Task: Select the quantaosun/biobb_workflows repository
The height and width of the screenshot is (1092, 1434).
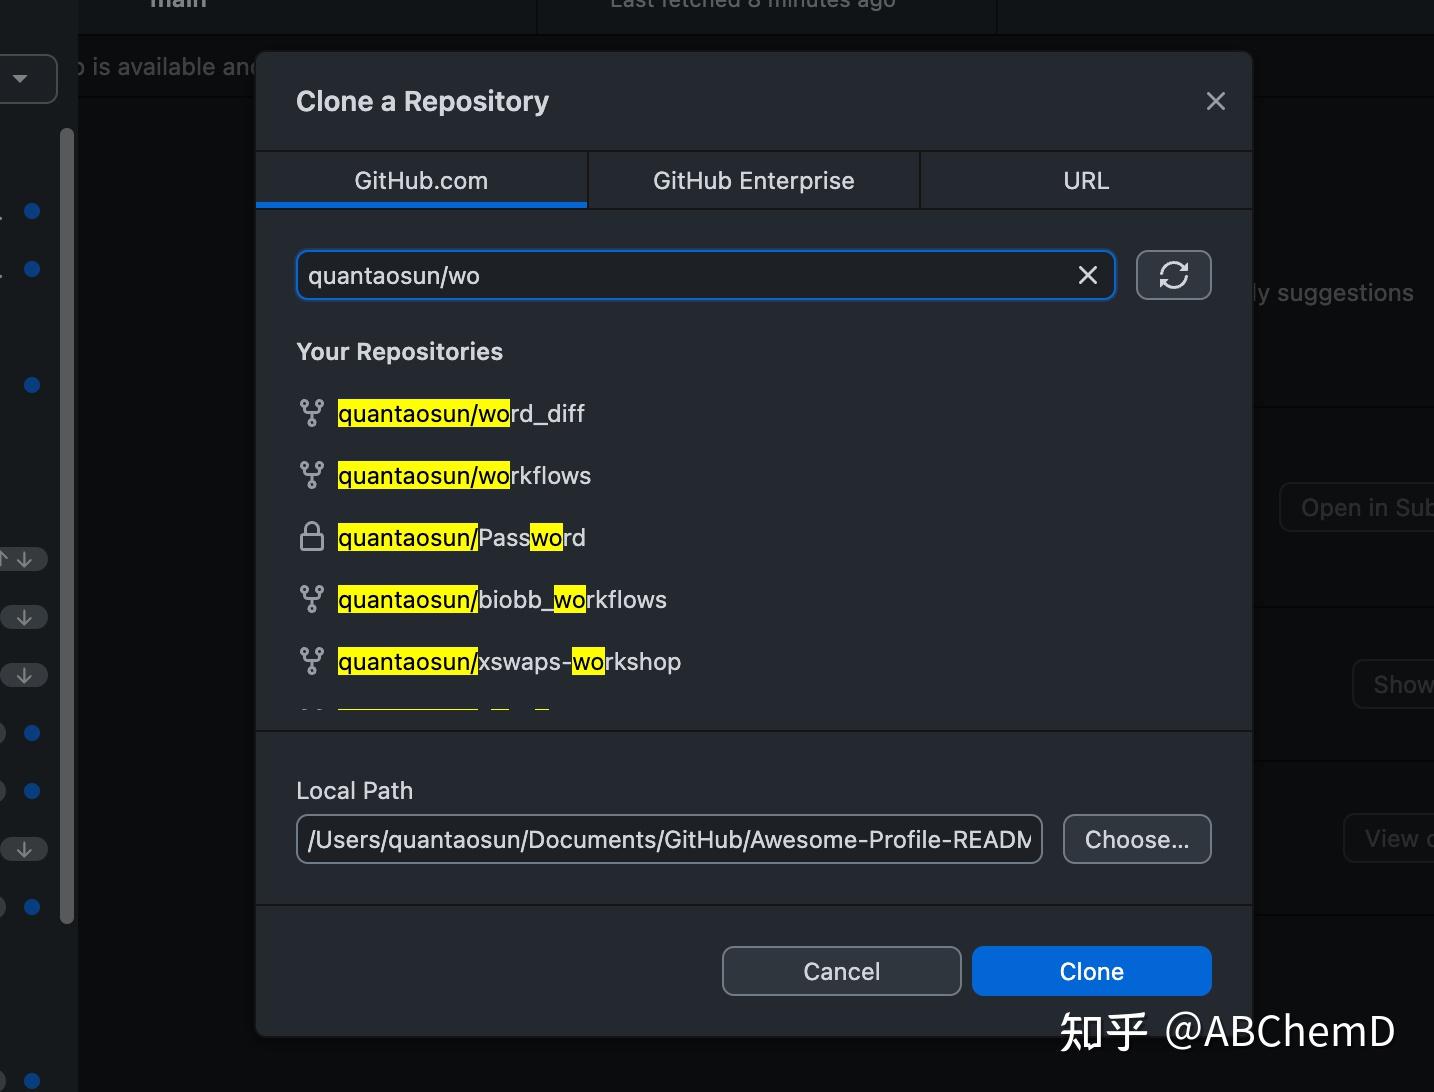Action: click(501, 599)
